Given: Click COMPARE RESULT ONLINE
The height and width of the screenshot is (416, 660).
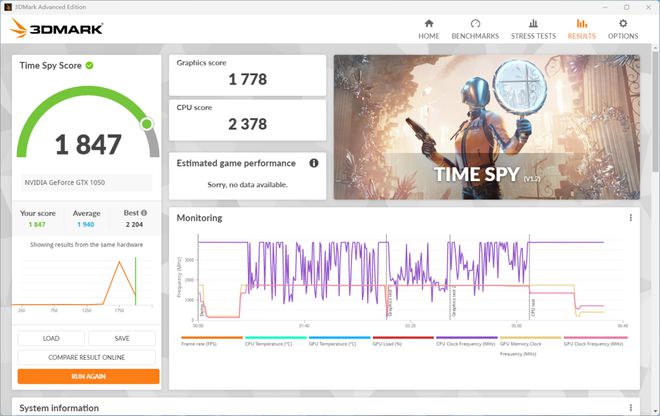Looking at the screenshot, I should pos(87,357).
